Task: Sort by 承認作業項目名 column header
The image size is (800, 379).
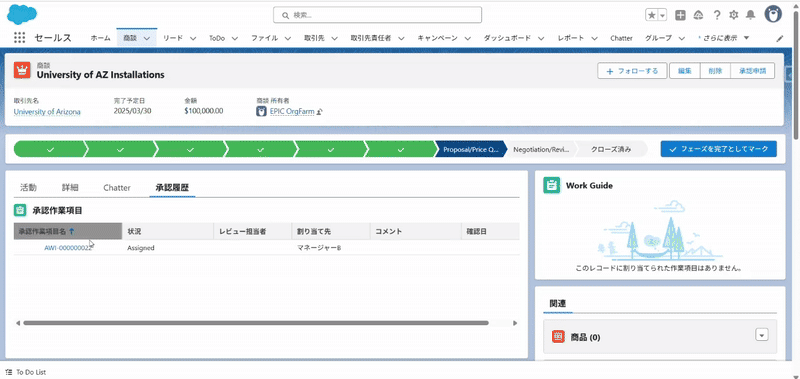Action: click(x=68, y=231)
